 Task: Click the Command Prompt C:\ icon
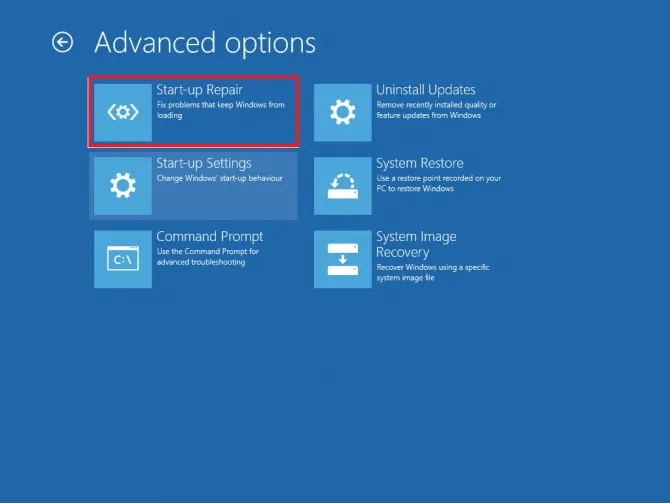tap(123, 259)
